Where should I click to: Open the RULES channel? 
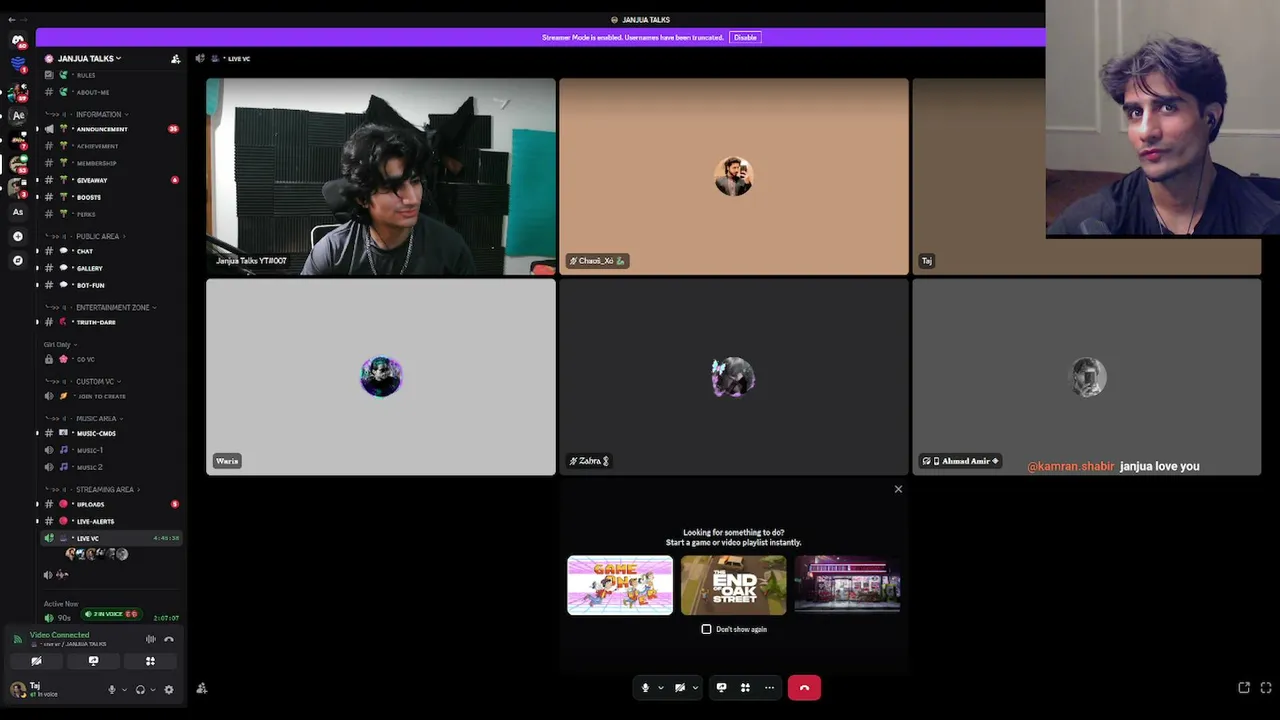[x=112, y=75]
